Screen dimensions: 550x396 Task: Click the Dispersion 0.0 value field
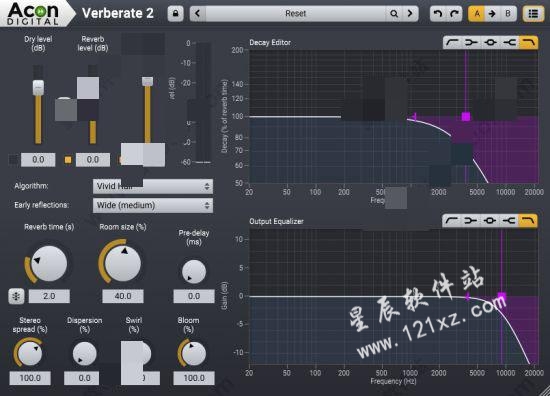point(82,378)
